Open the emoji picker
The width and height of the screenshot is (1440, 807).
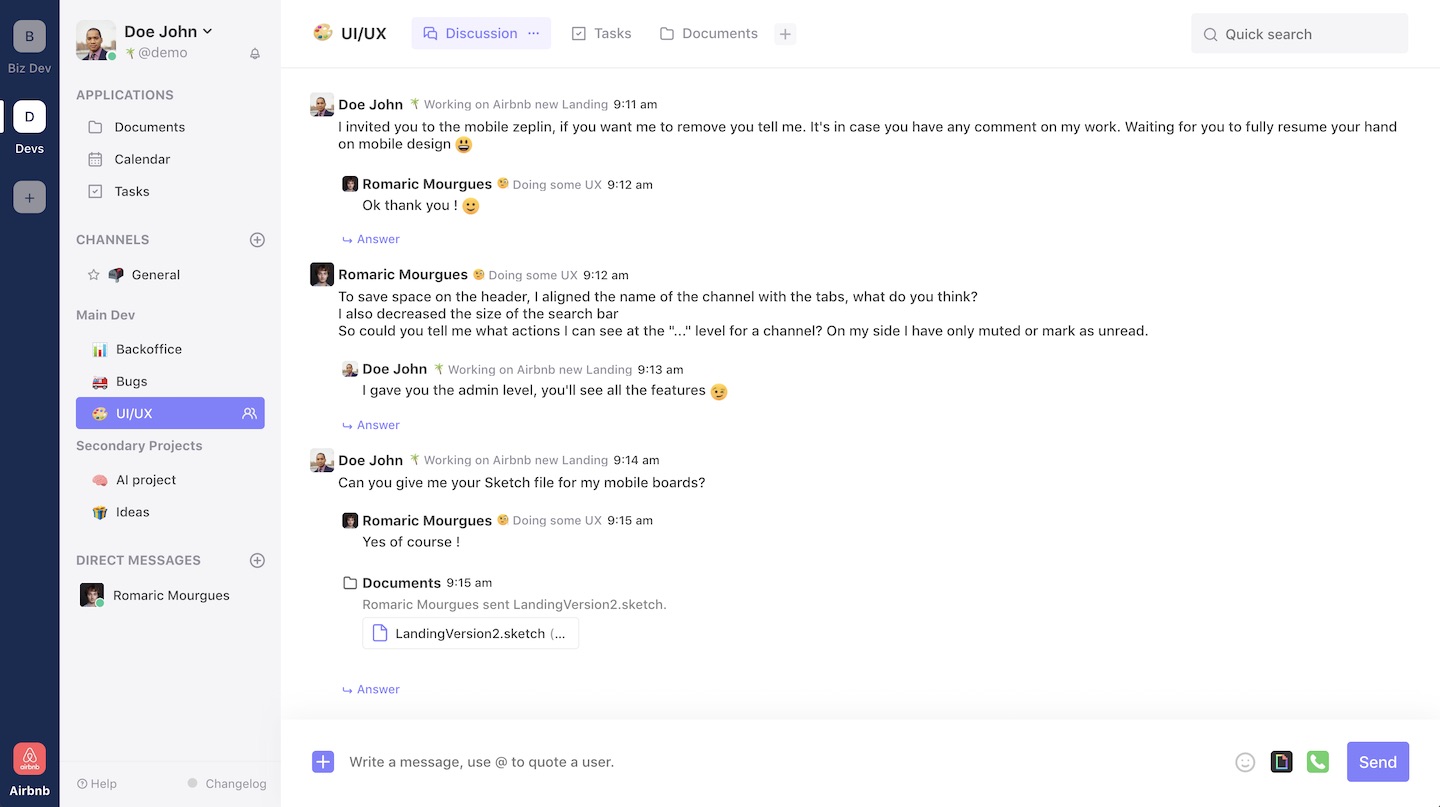(x=1245, y=762)
